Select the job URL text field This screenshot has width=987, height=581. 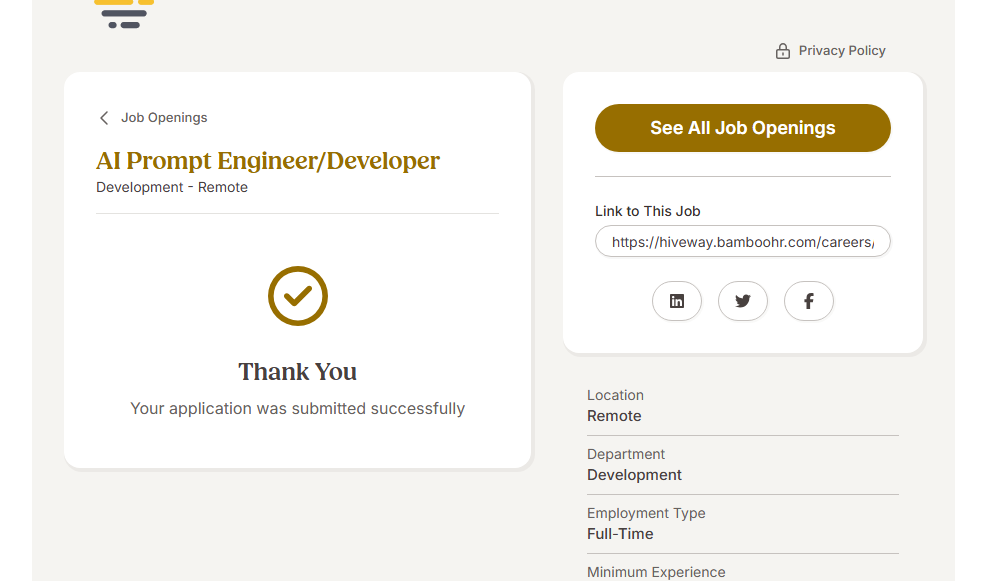coord(742,242)
